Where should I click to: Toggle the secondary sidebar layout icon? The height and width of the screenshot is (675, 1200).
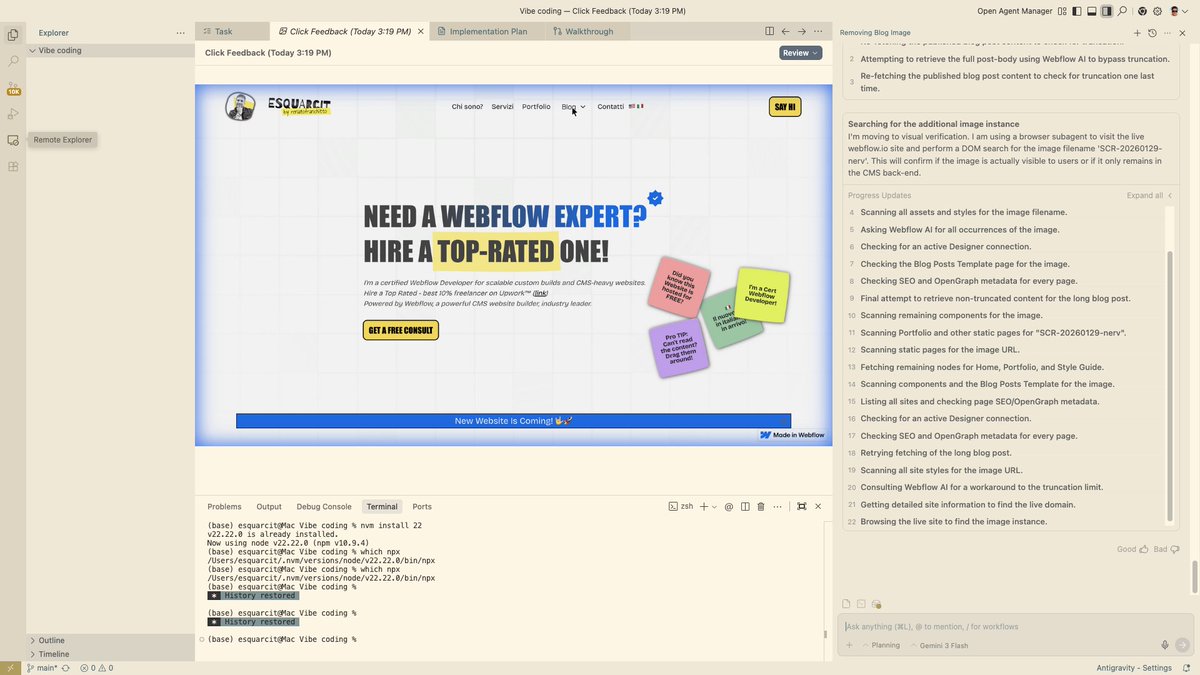point(1106,11)
